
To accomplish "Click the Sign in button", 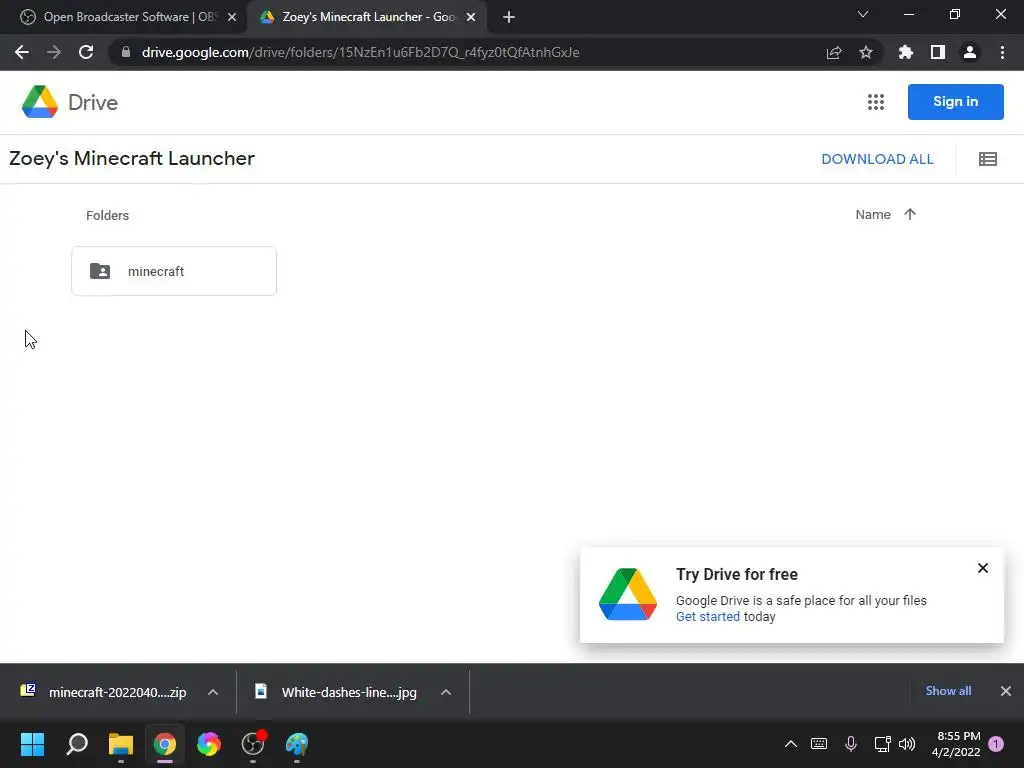I will (x=955, y=102).
